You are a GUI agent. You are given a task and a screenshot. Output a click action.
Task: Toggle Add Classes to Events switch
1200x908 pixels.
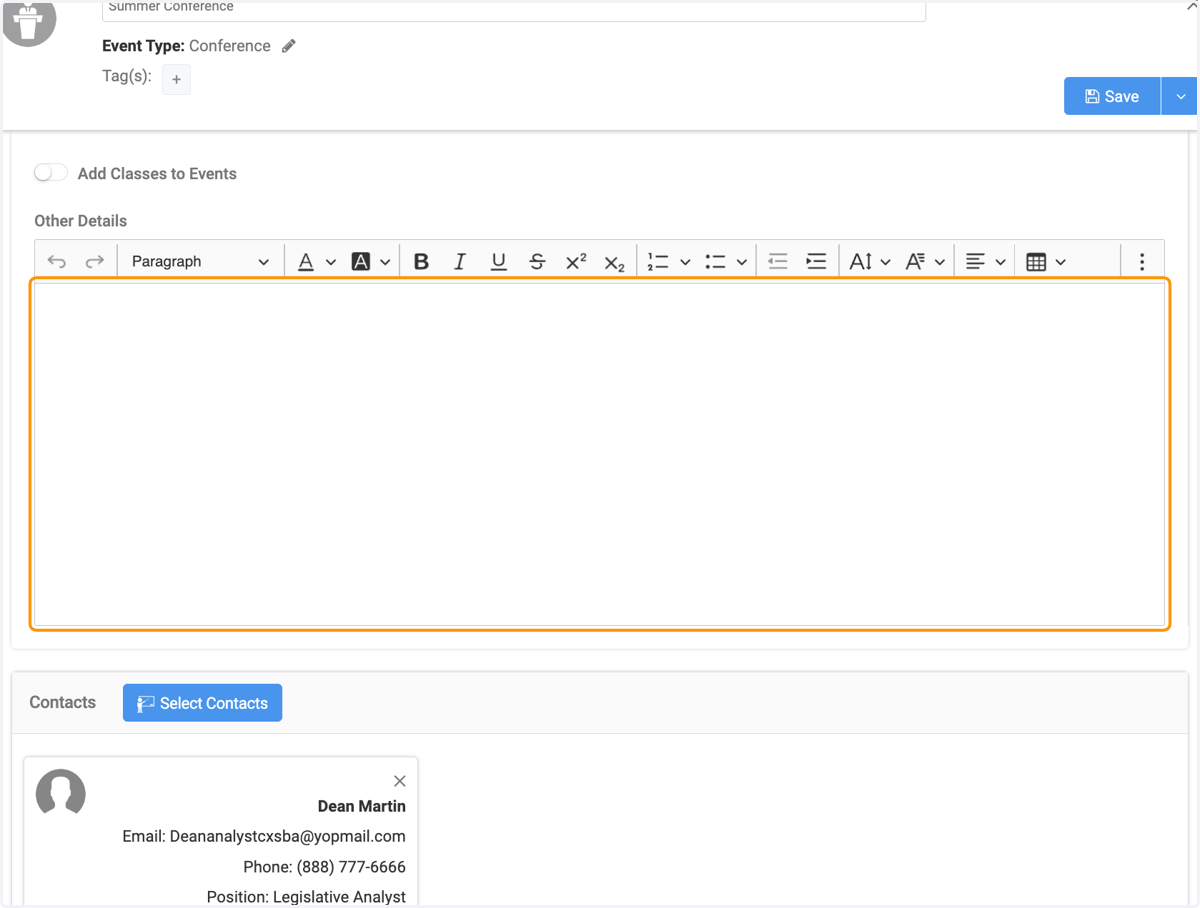pos(51,173)
